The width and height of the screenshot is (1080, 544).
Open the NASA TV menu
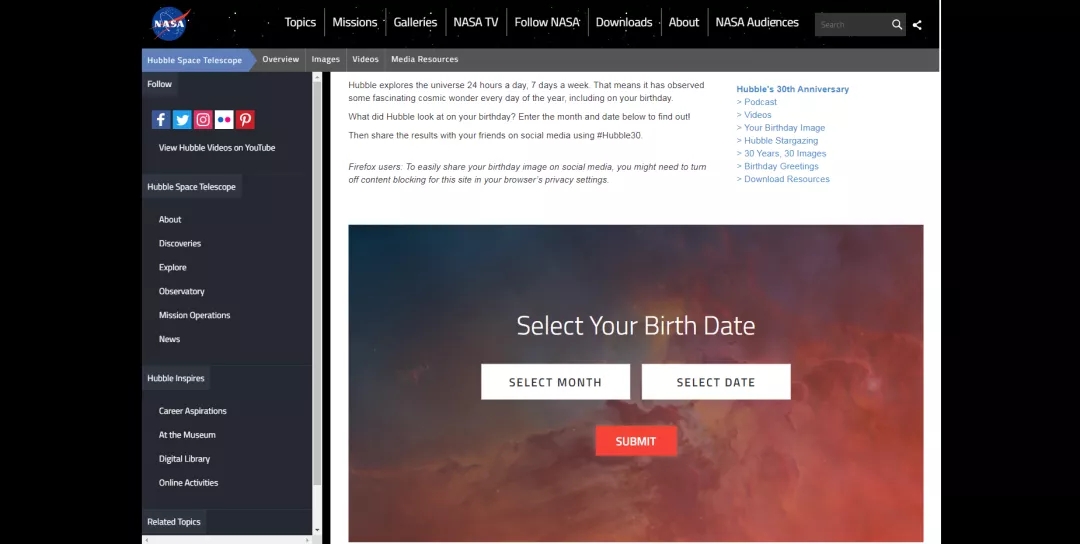476,22
